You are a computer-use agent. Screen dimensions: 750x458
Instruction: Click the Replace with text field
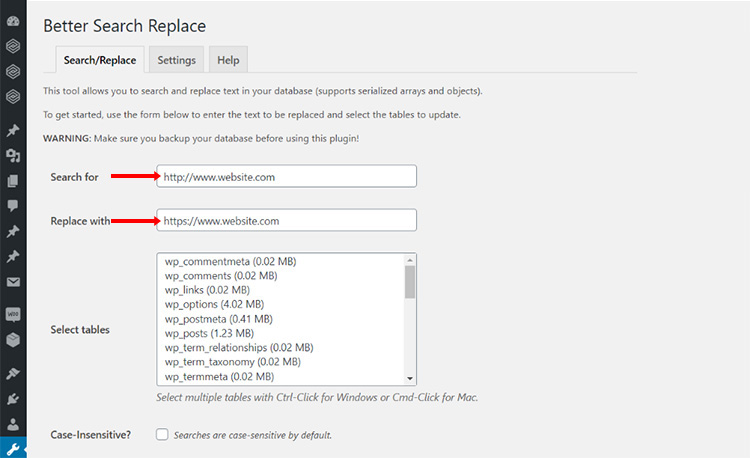286,220
